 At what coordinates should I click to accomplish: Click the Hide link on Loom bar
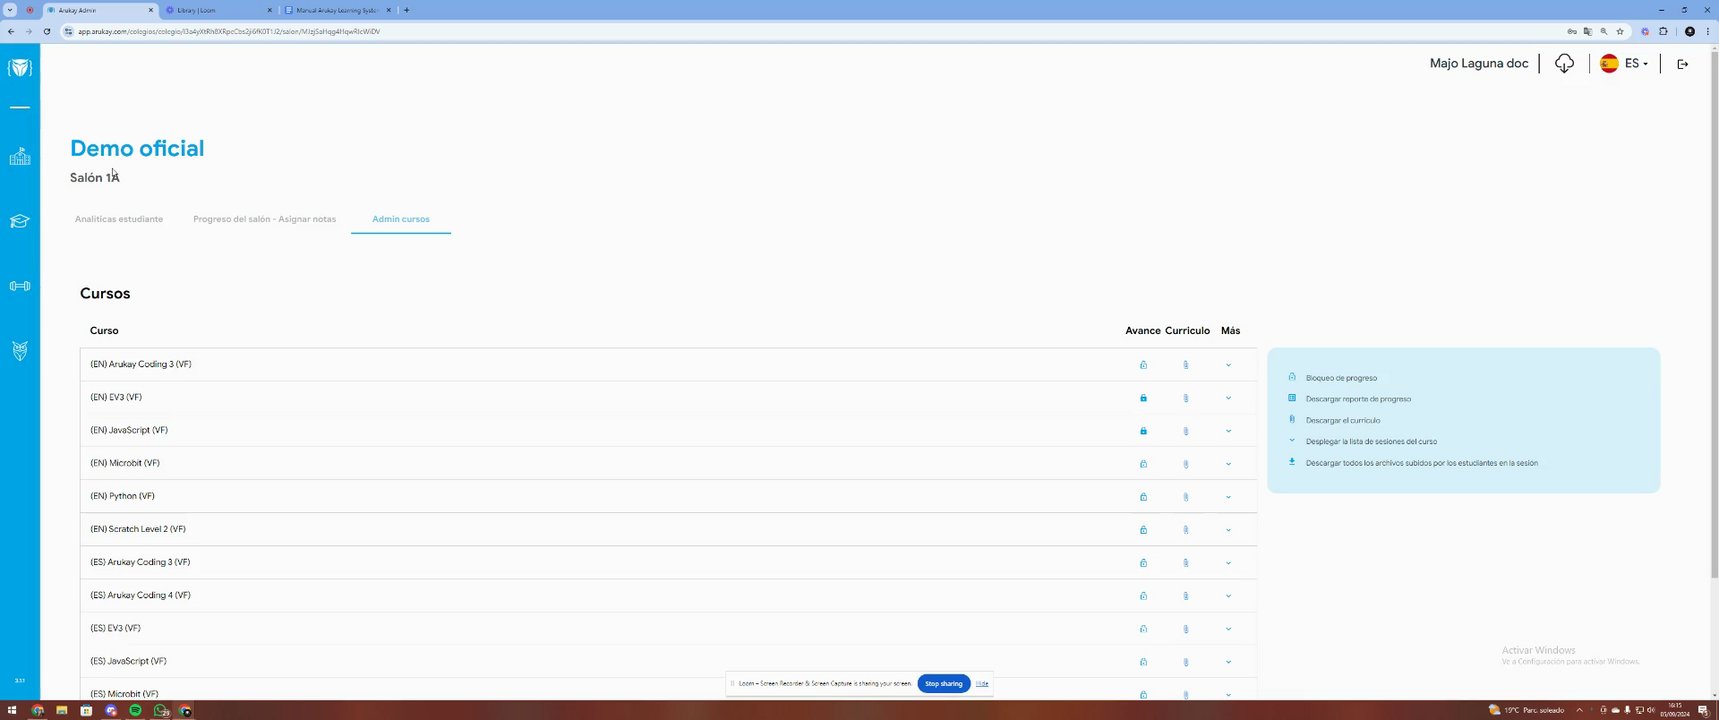tap(982, 684)
